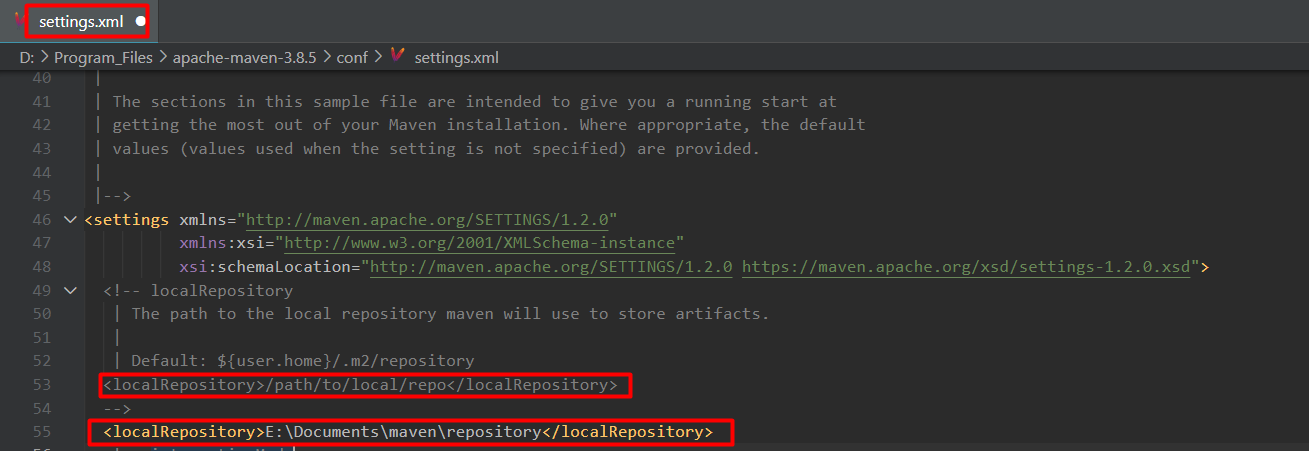
Task: Open the D: breadcrumb segment
Action: pos(27,58)
